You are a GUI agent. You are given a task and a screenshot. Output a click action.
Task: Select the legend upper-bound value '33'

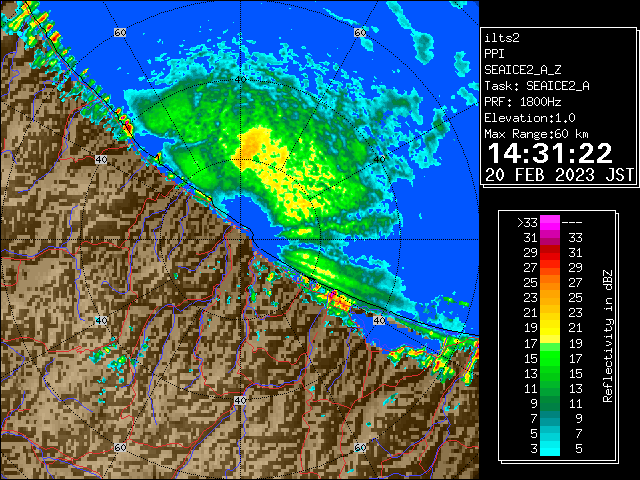pyautogui.click(x=575, y=238)
